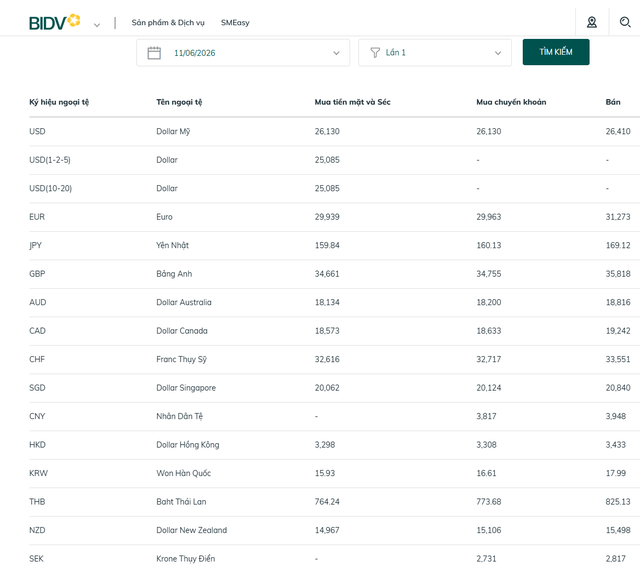
Task: Click the TÌM KIẾM button
Action: point(556,52)
